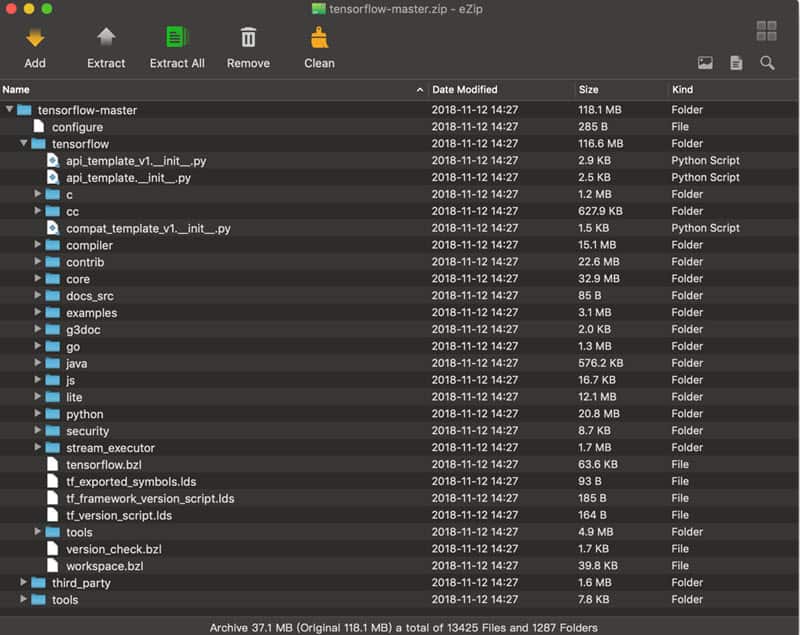
Task: Click the Add archive toolbar icon
Action: 35,39
